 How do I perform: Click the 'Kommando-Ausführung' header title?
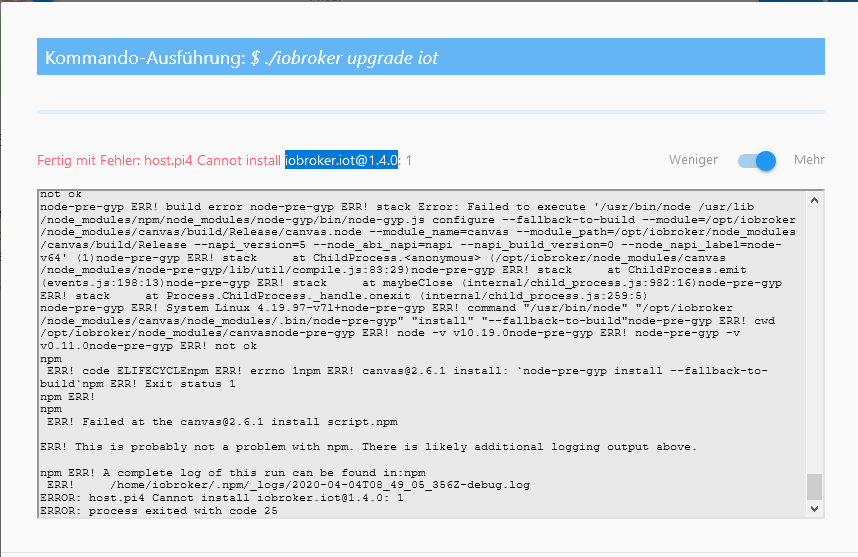(x=241, y=57)
